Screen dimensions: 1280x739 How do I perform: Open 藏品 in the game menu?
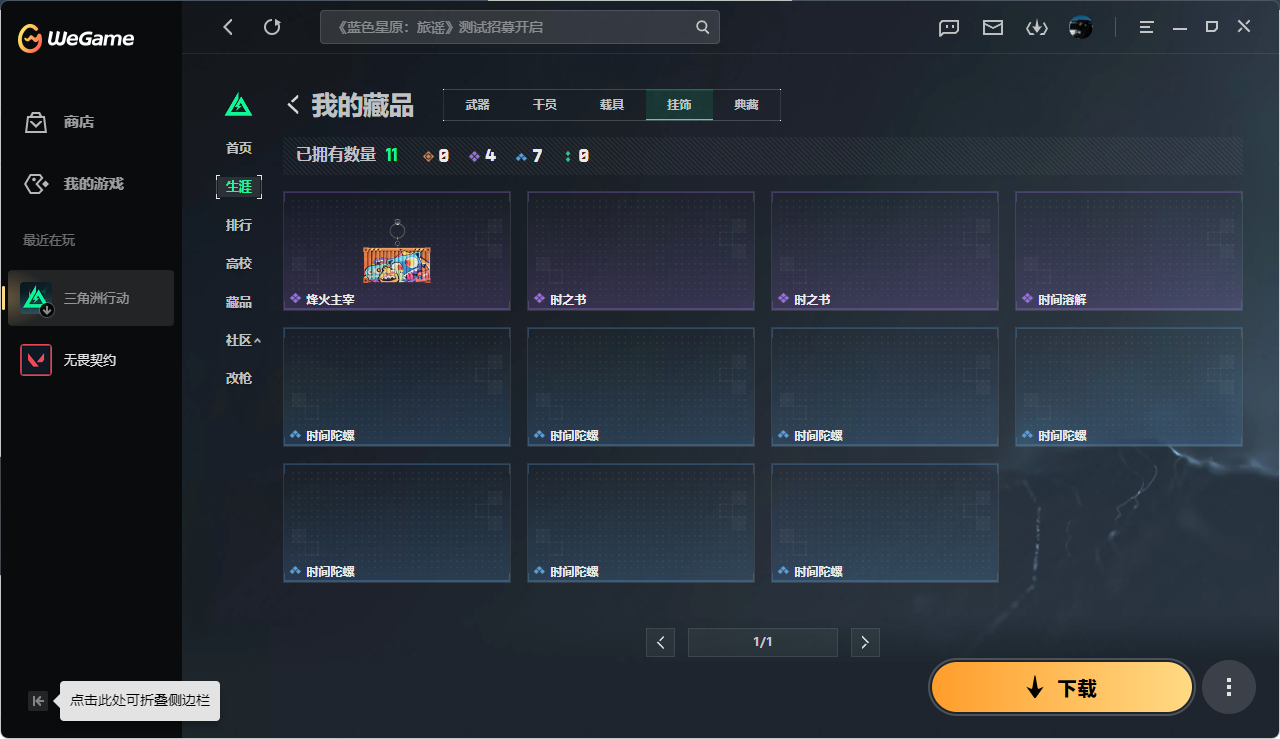[x=239, y=302]
